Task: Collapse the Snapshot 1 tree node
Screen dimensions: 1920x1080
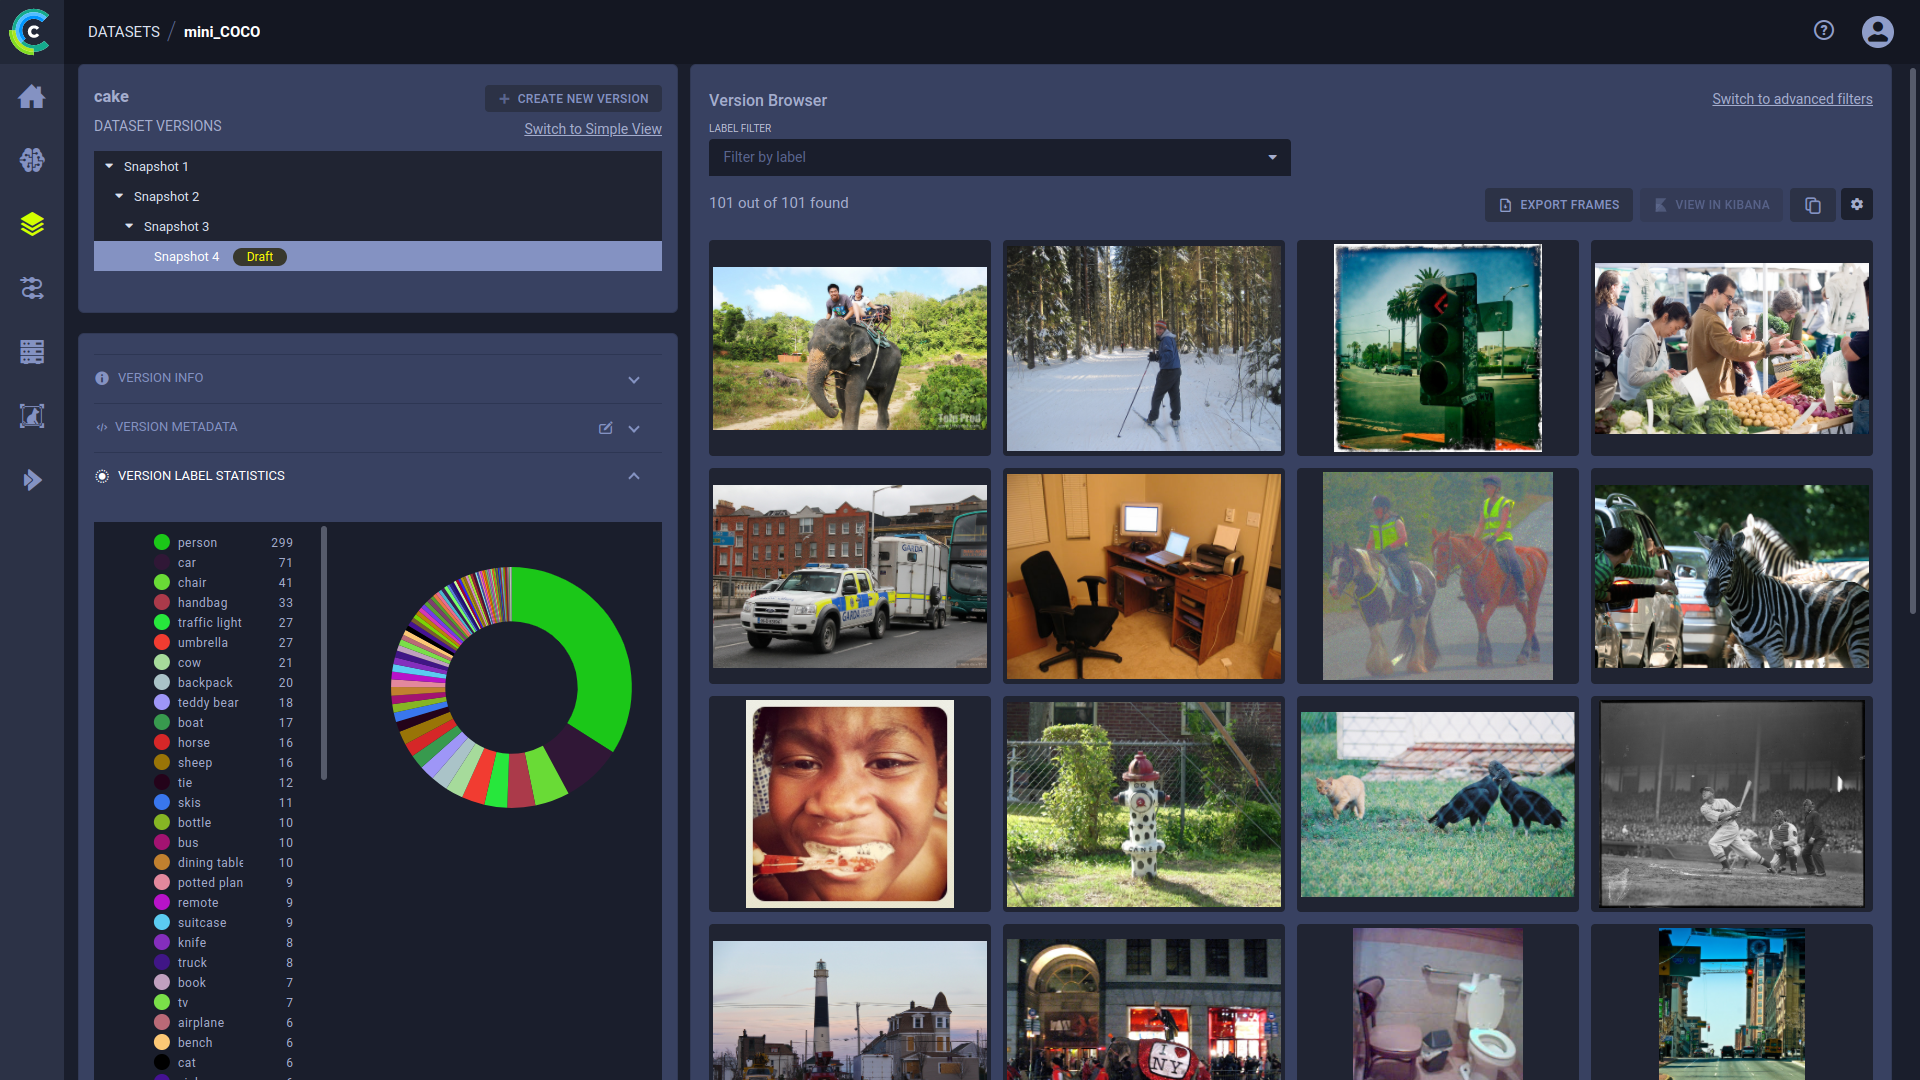Action: [x=109, y=167]
